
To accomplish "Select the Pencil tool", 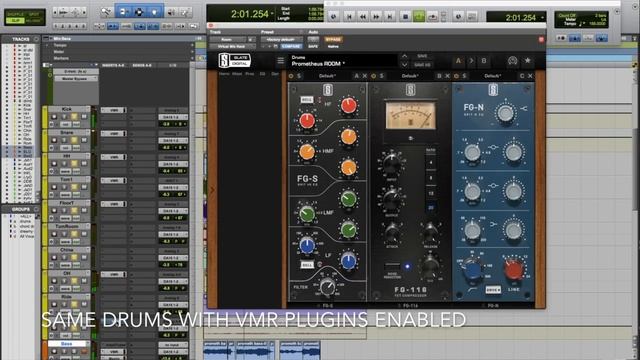I will [186, 12].
